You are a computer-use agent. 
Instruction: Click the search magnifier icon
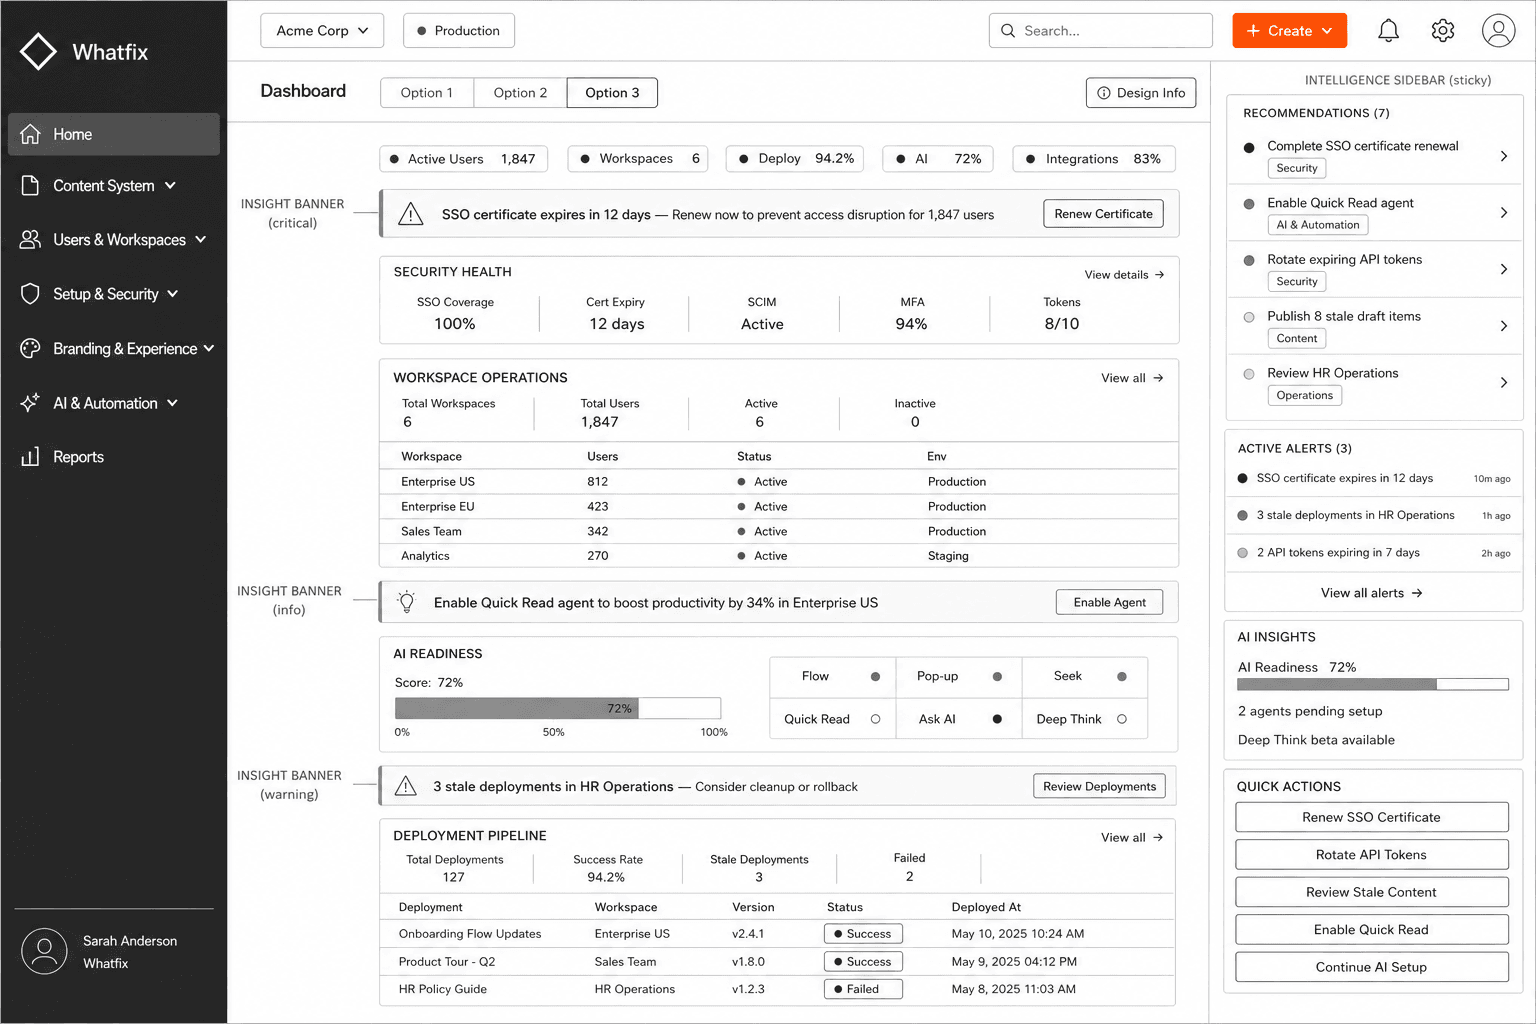(1008, 31)
